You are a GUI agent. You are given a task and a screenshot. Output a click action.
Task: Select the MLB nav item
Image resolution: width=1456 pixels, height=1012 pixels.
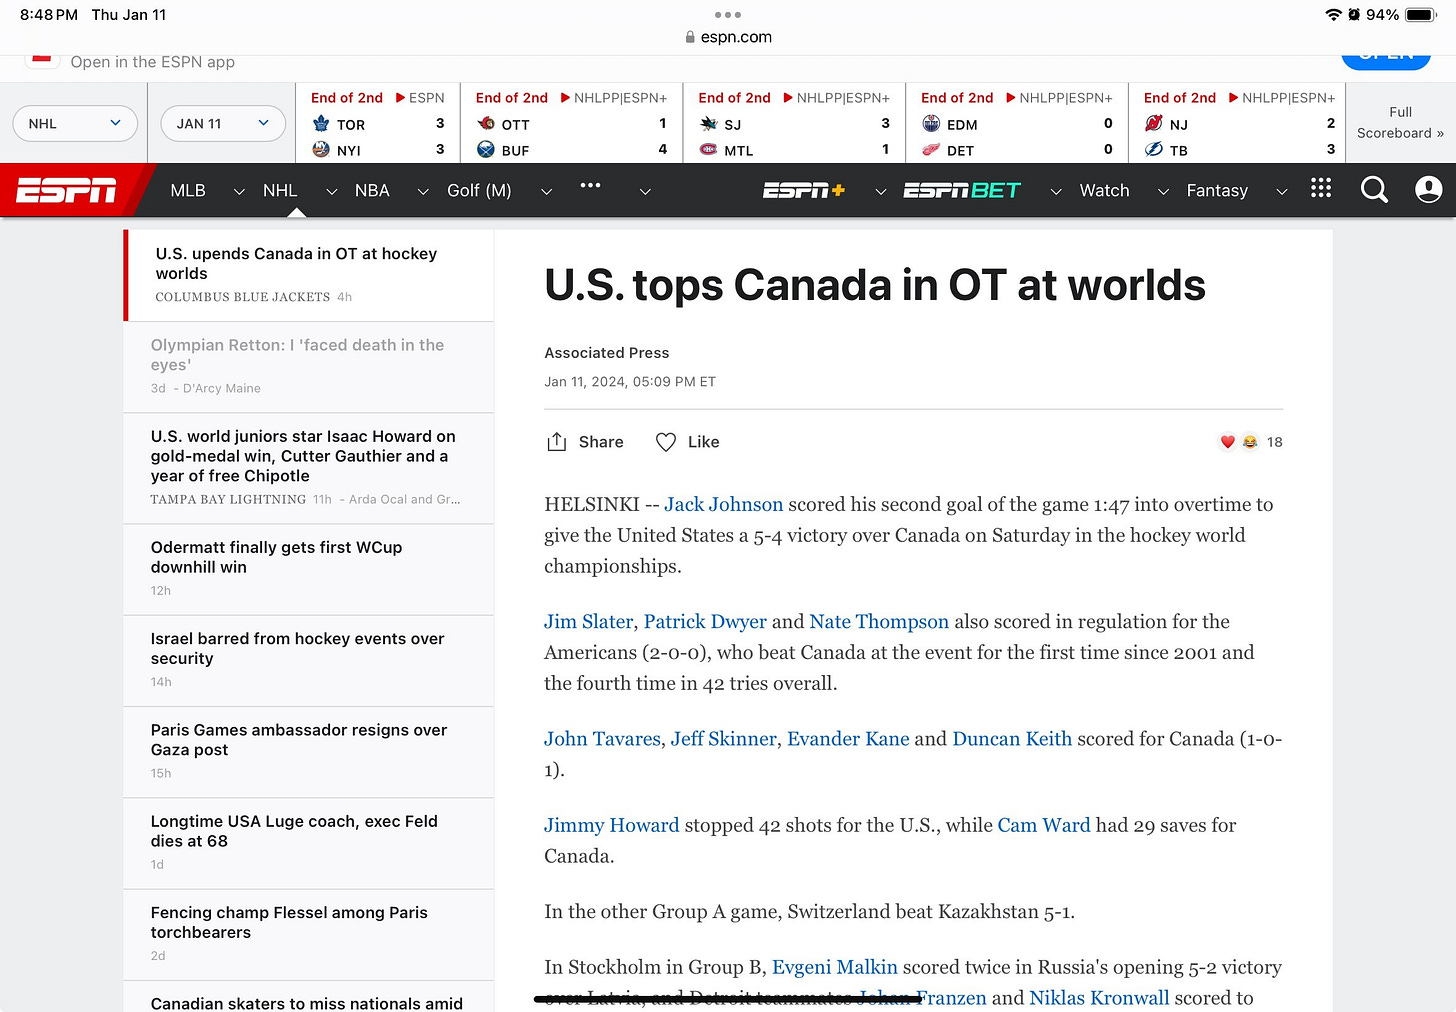(x=188, y=190)
